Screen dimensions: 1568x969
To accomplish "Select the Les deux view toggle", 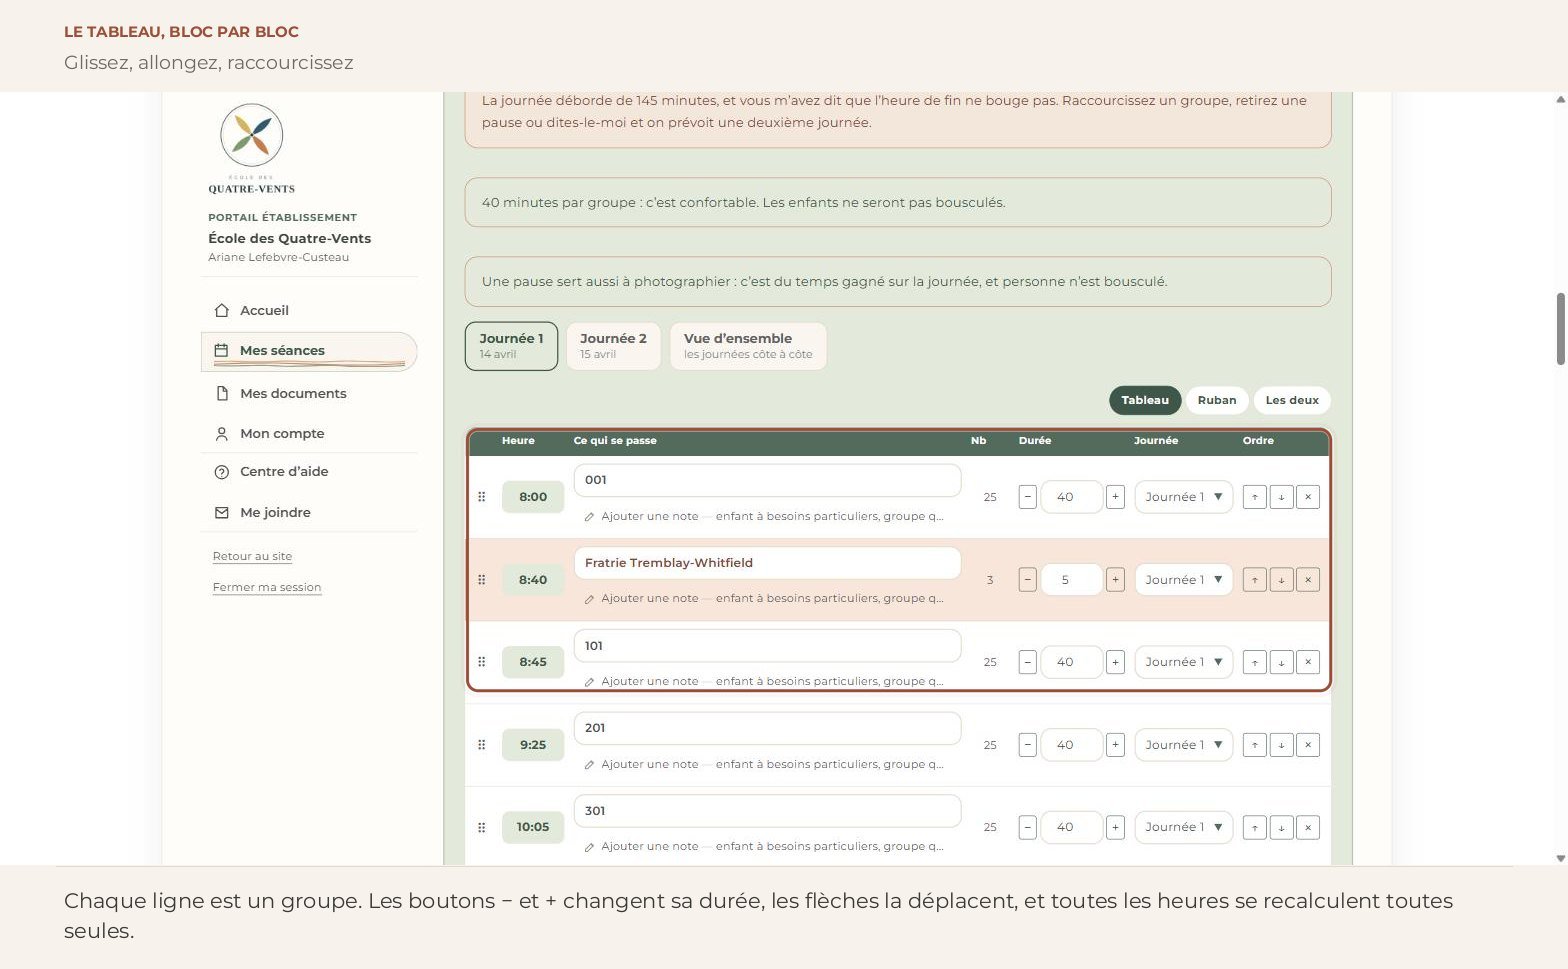I will click(x=1292, y=400).
